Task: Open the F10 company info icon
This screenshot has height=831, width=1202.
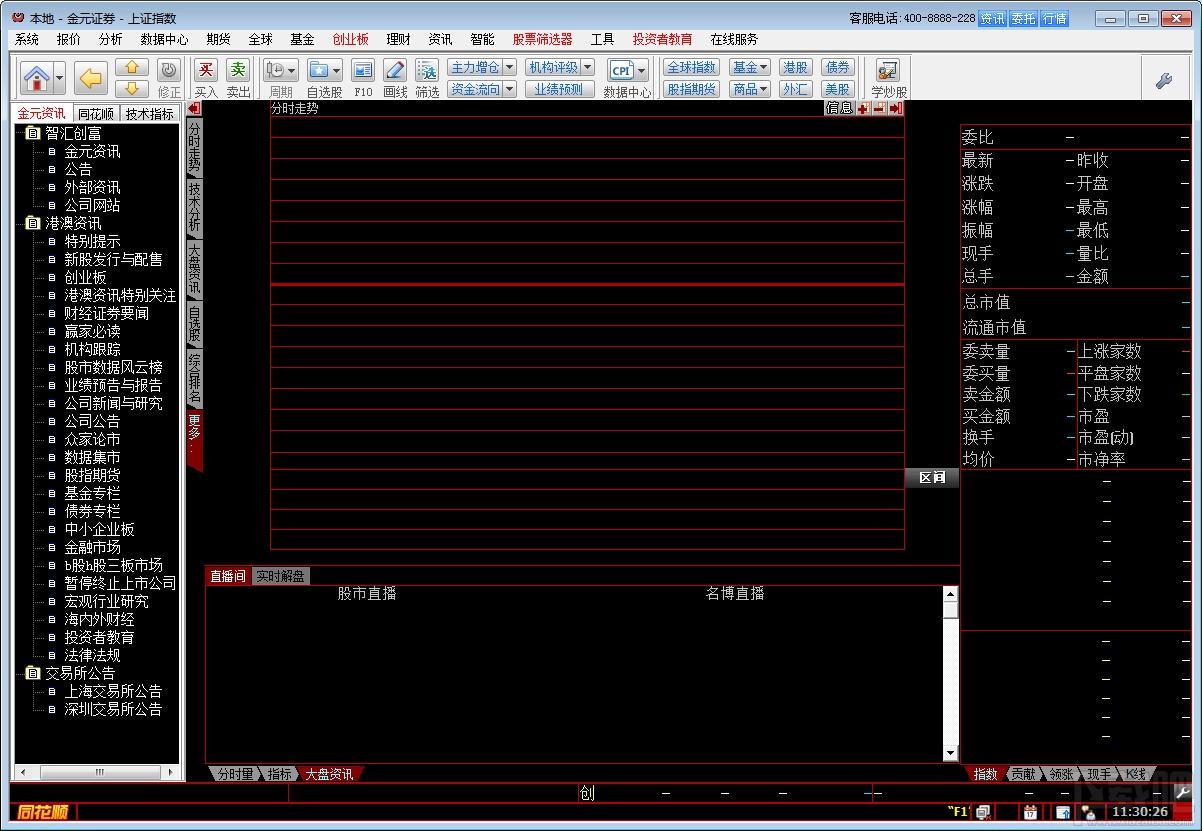Action: pos(363,70)
